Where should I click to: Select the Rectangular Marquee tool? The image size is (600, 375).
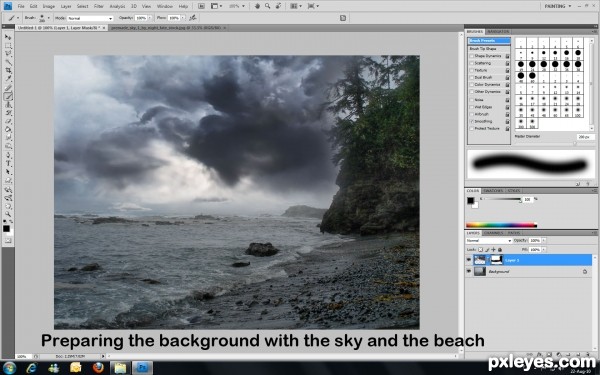(x=8, y=46)
